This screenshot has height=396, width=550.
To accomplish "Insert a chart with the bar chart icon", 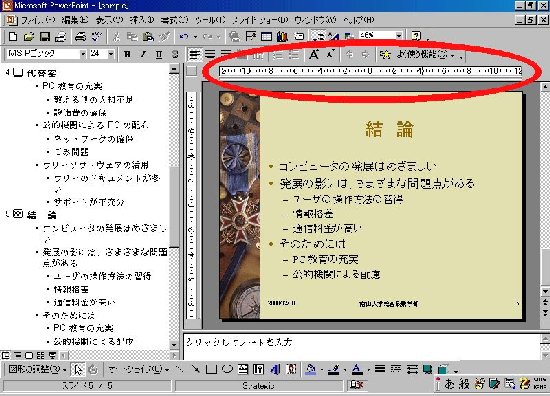I will pyautogui.click(x=282, y=36).
